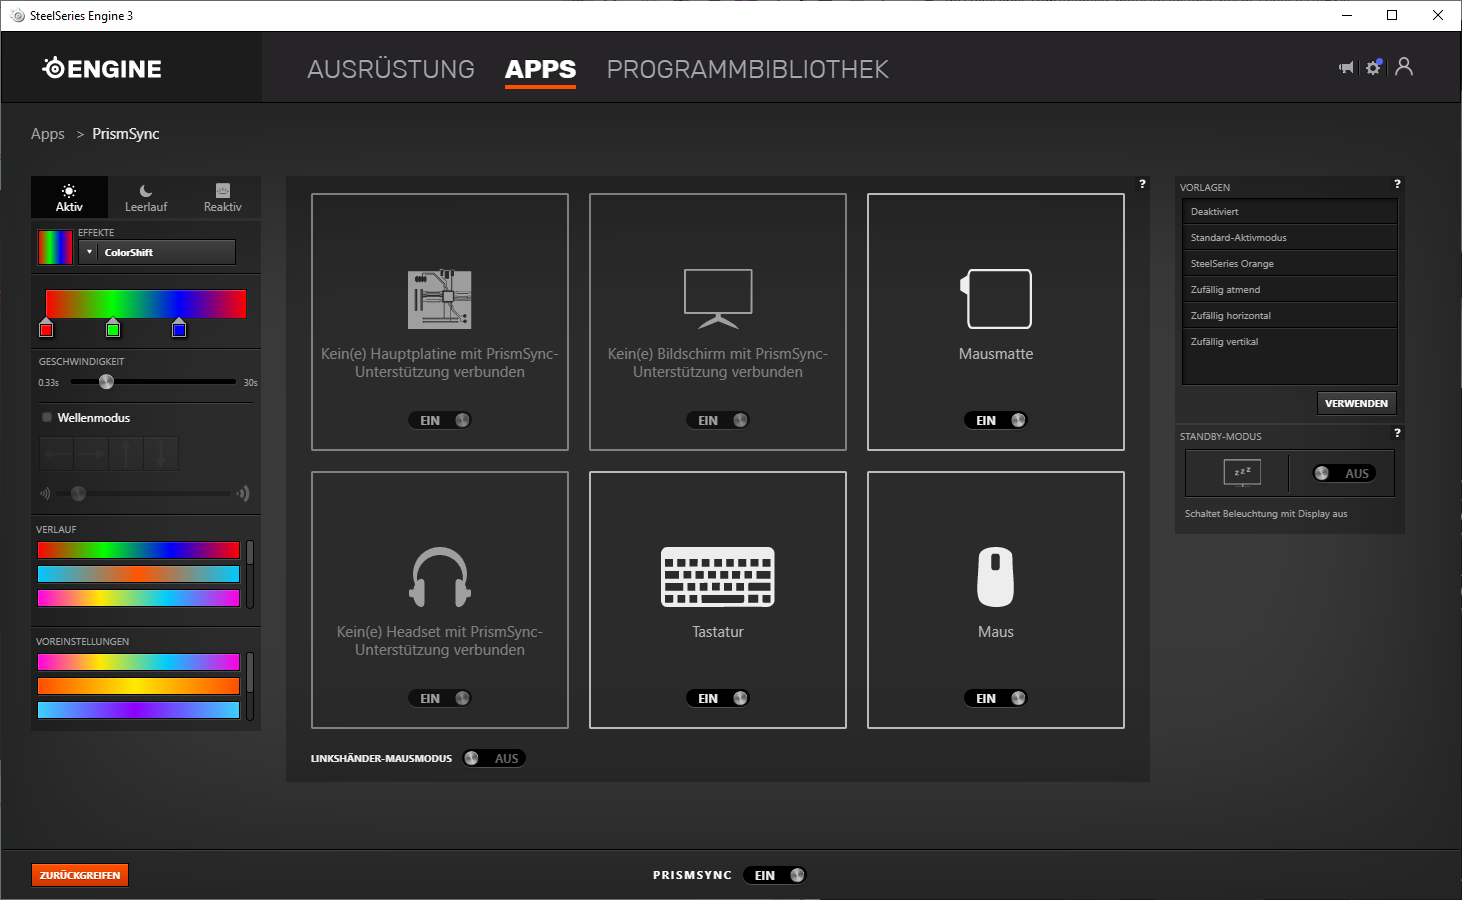Toggle the Mausmatte EIN switch

[x=996, y=420]
